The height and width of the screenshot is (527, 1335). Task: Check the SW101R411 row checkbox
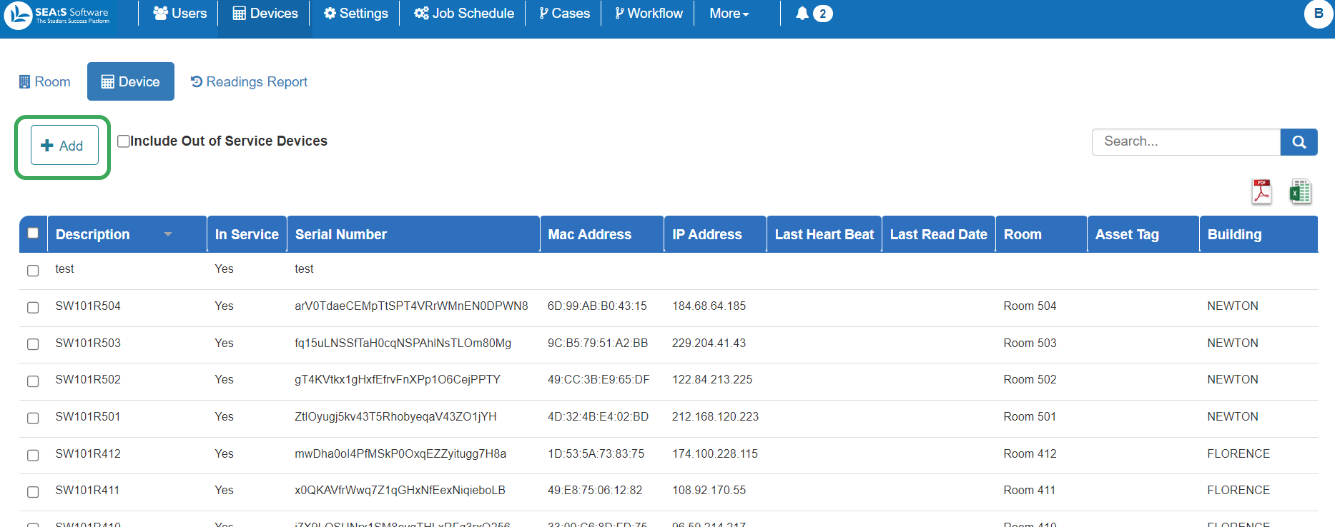pyautogui.click(x=33, y=492)
